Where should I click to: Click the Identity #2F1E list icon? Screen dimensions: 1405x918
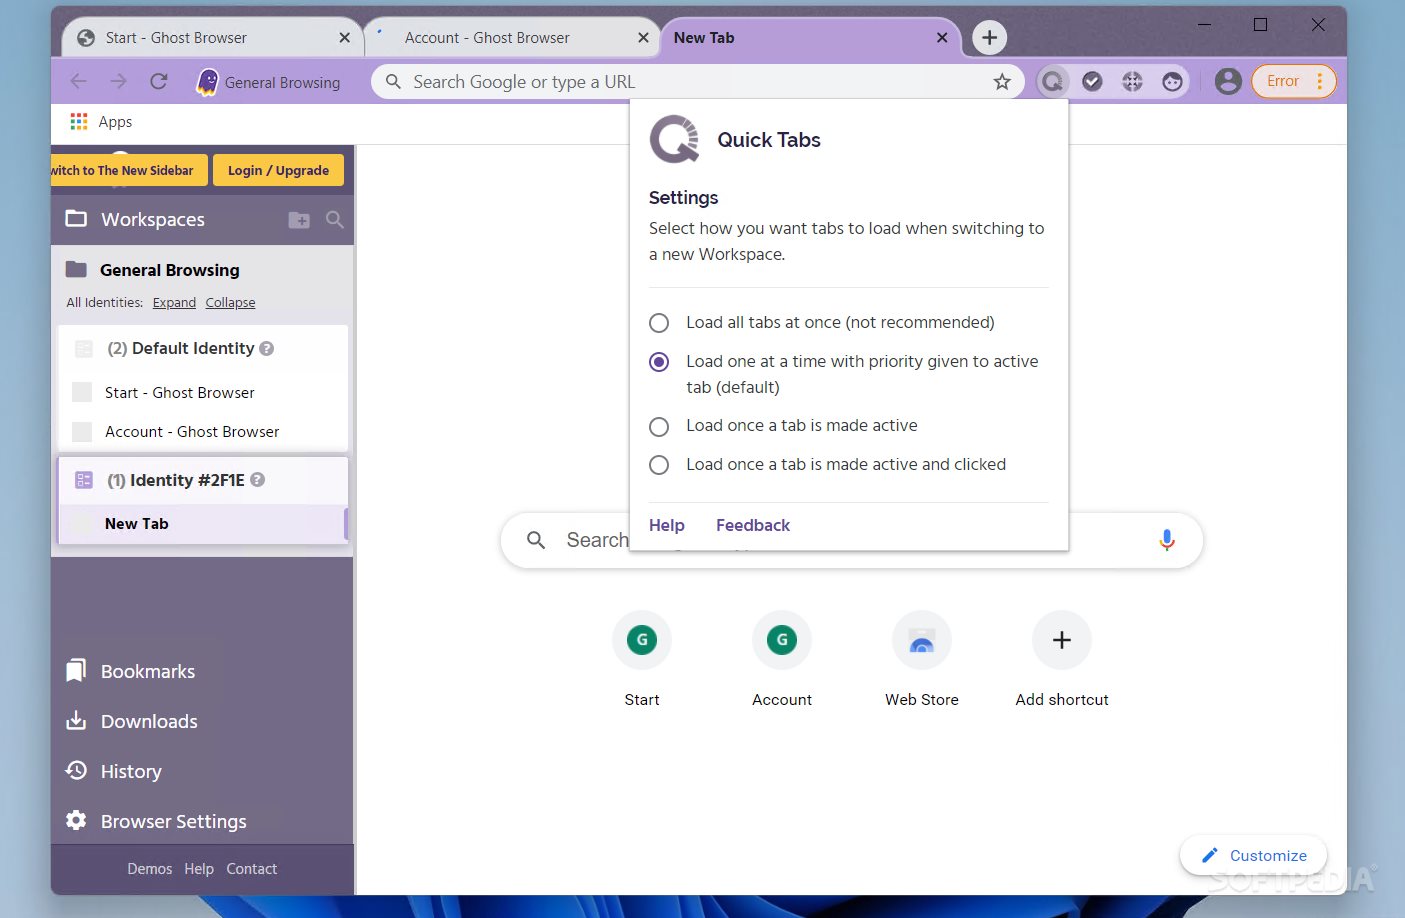click(x=84, y=480)
